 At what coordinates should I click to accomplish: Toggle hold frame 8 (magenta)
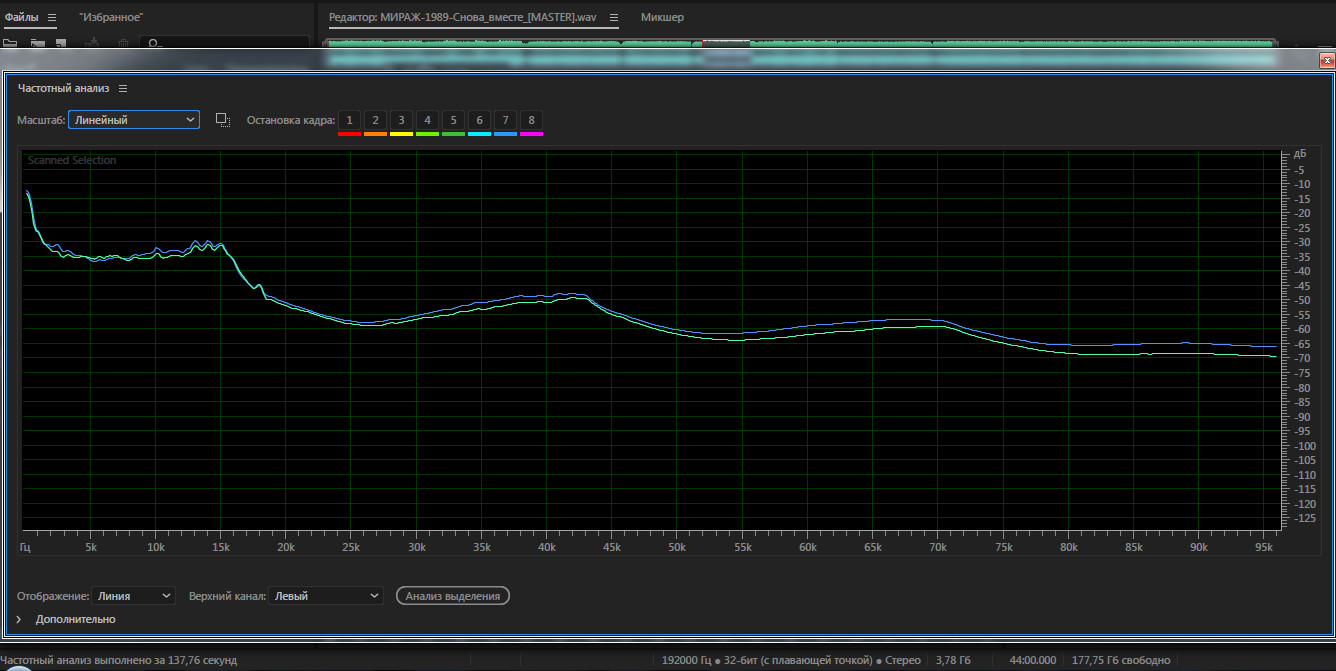(x=531, y=121)
